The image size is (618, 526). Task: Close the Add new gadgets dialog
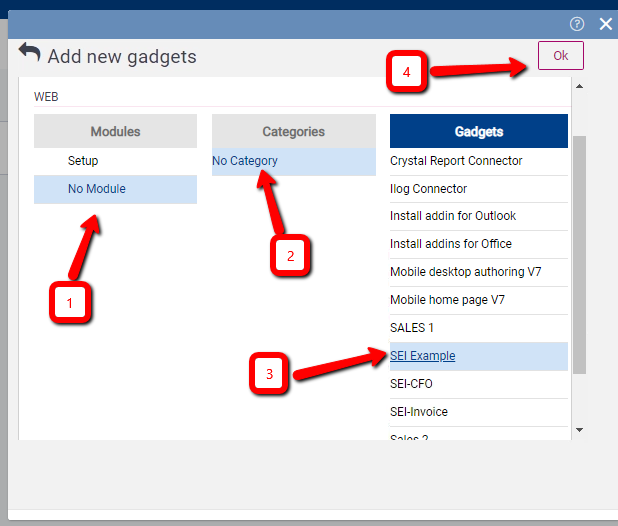click(604, 24)
